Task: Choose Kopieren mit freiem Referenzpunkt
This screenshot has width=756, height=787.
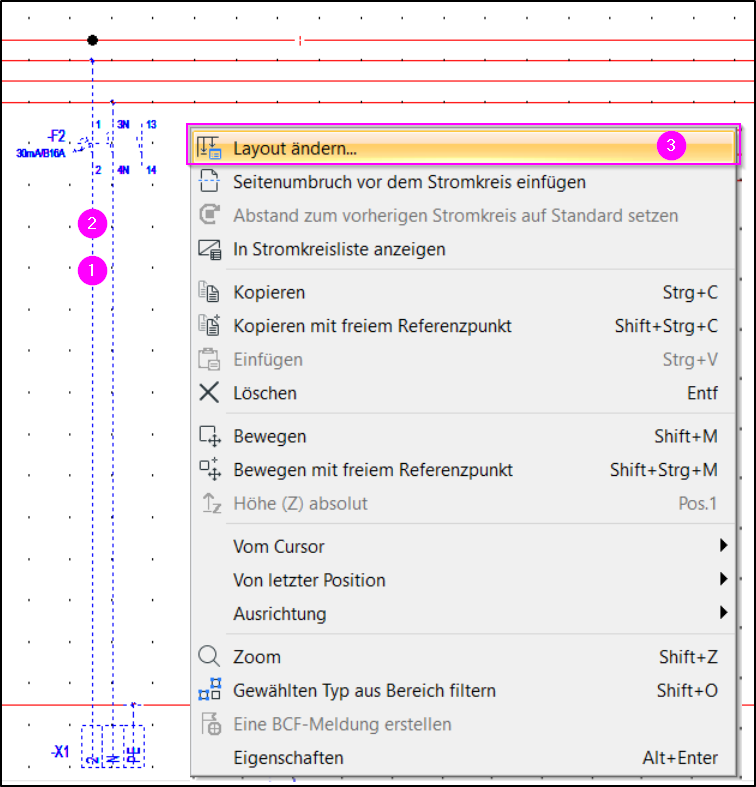Action: coord(463,326)
